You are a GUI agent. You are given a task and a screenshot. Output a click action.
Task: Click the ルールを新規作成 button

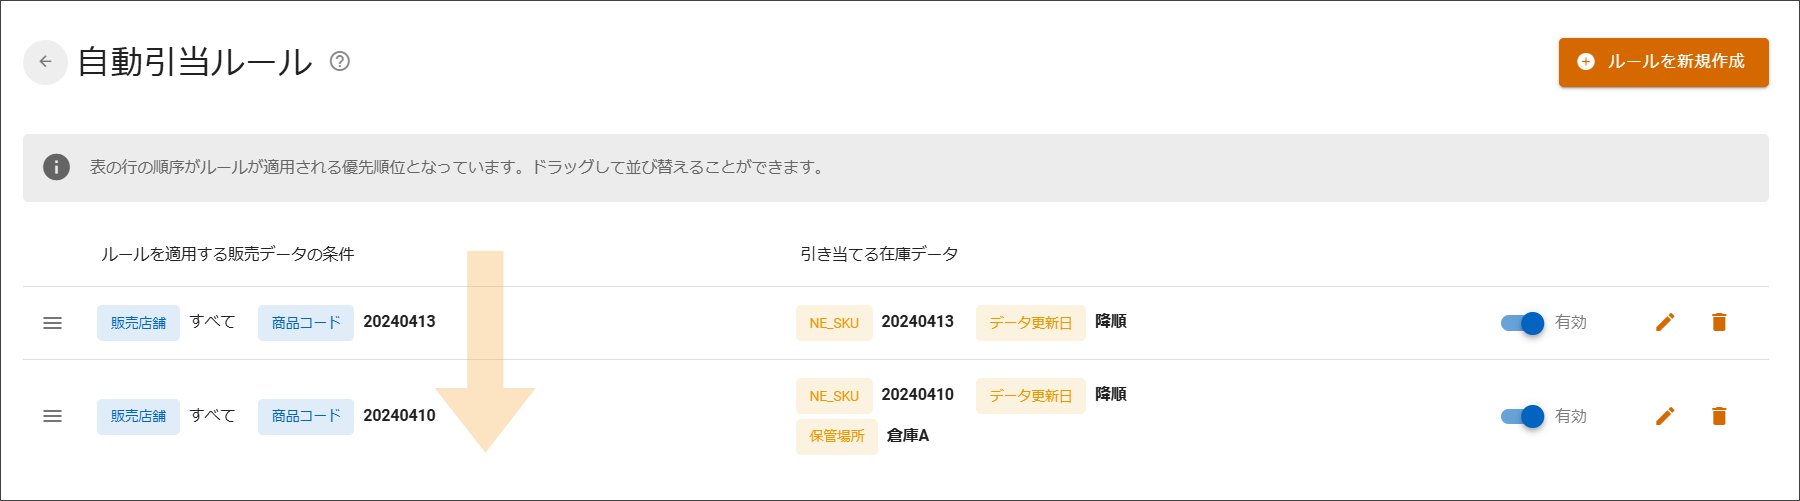pyautogui.click(x=1663, y=62)
